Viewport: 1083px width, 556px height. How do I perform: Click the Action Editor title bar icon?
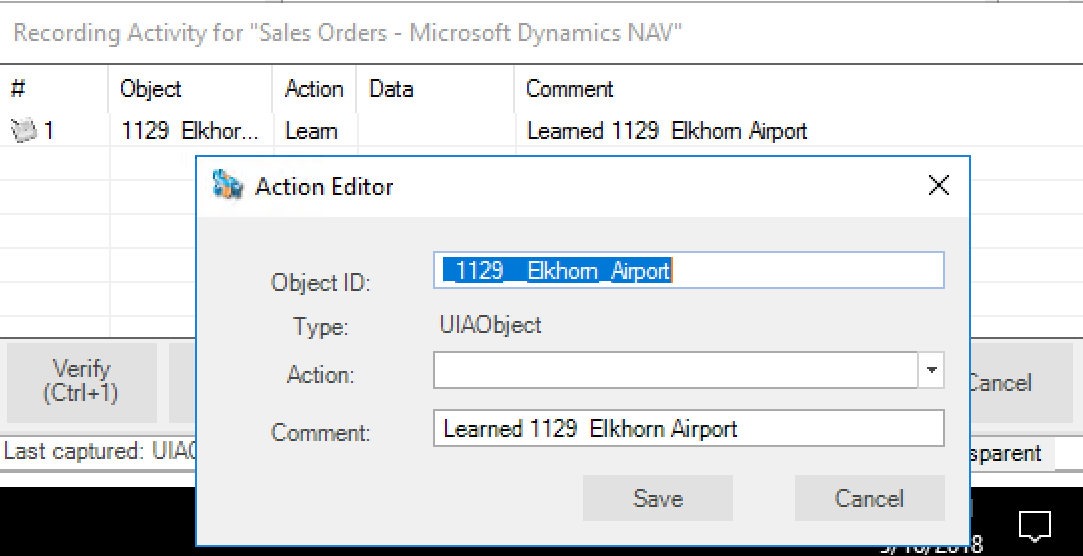[229, 186]
